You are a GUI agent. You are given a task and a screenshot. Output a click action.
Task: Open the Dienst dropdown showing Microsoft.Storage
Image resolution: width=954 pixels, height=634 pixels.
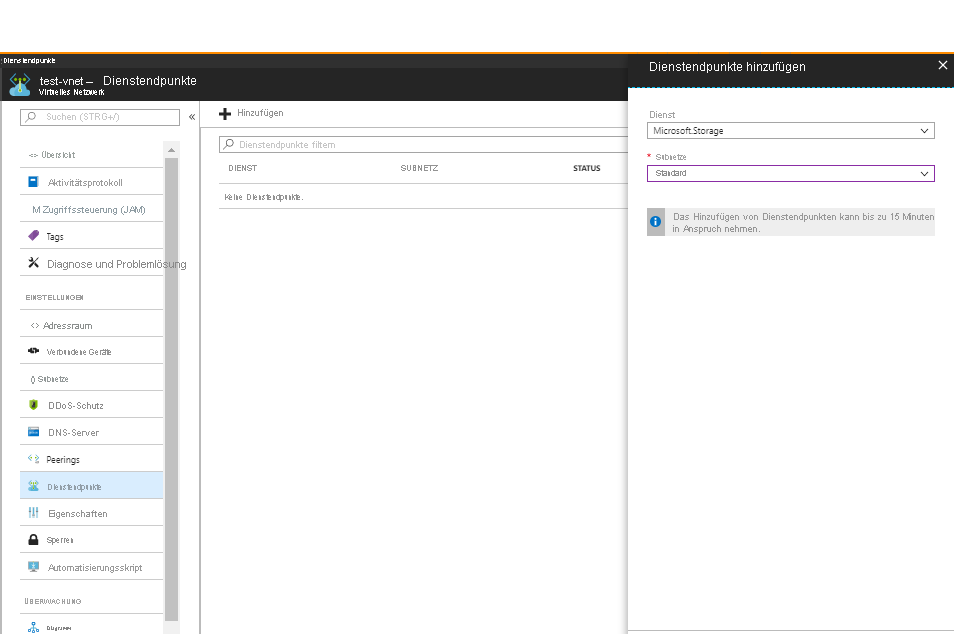(790, 131)
